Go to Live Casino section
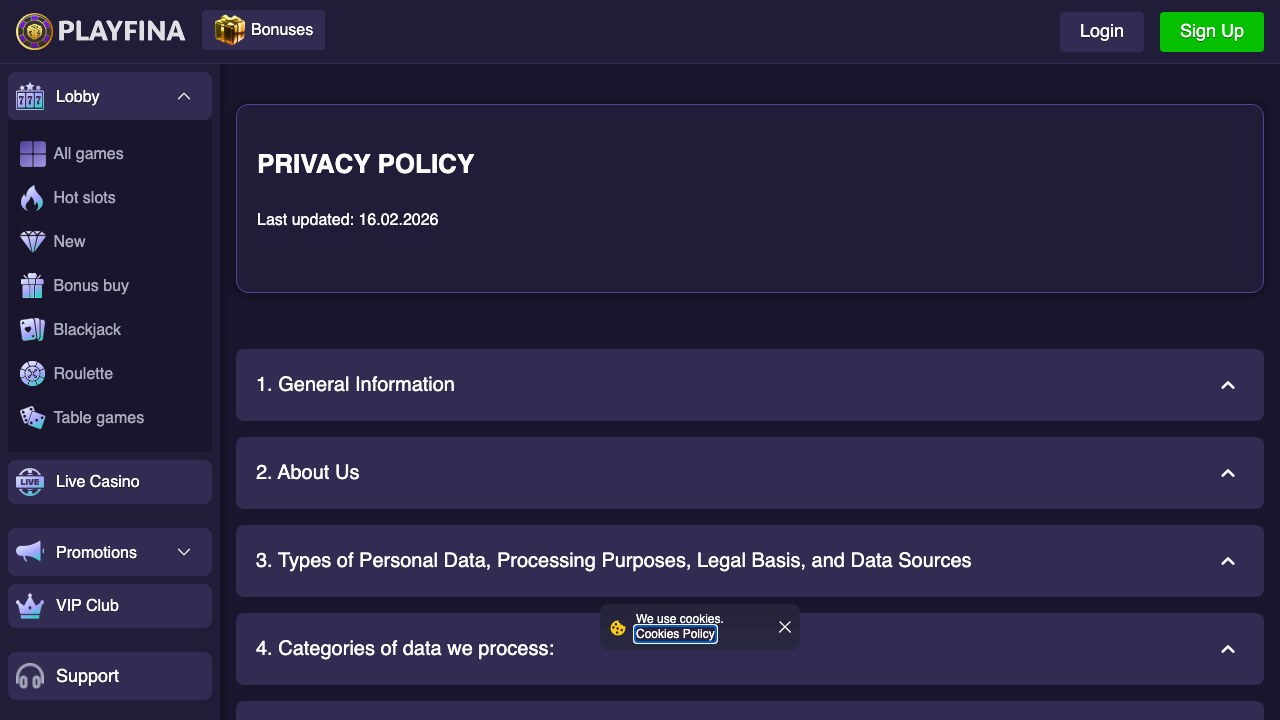Viewport: 1280px width, 720px height. point(110,482)
